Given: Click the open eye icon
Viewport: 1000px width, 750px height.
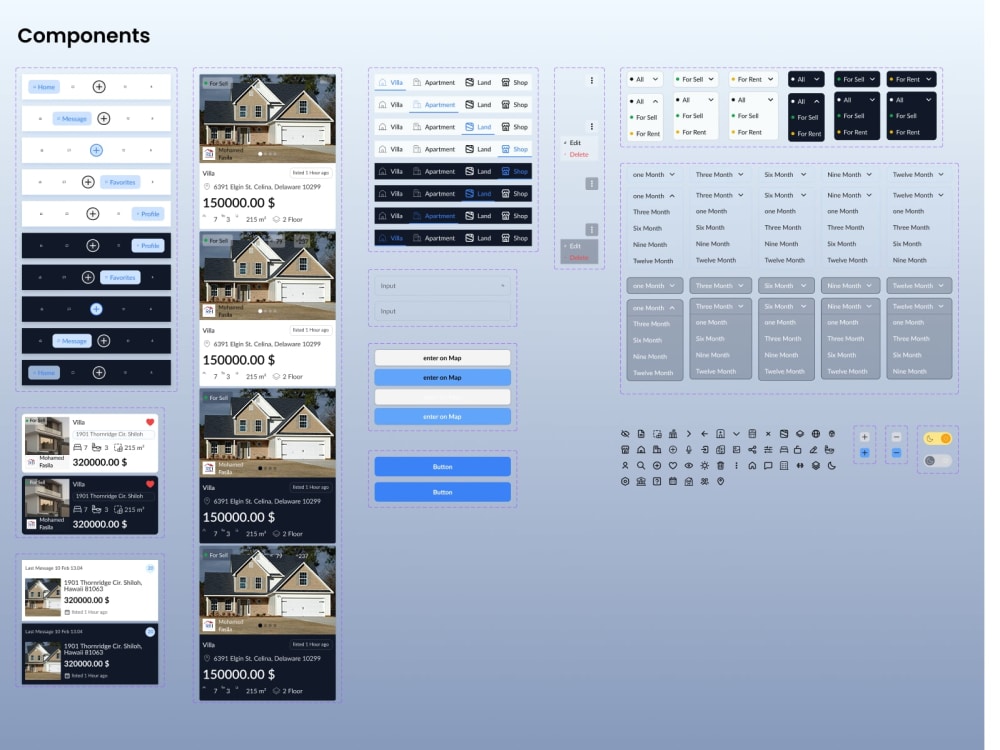Looking at the screenshot, I should click(x=689, y=466).
